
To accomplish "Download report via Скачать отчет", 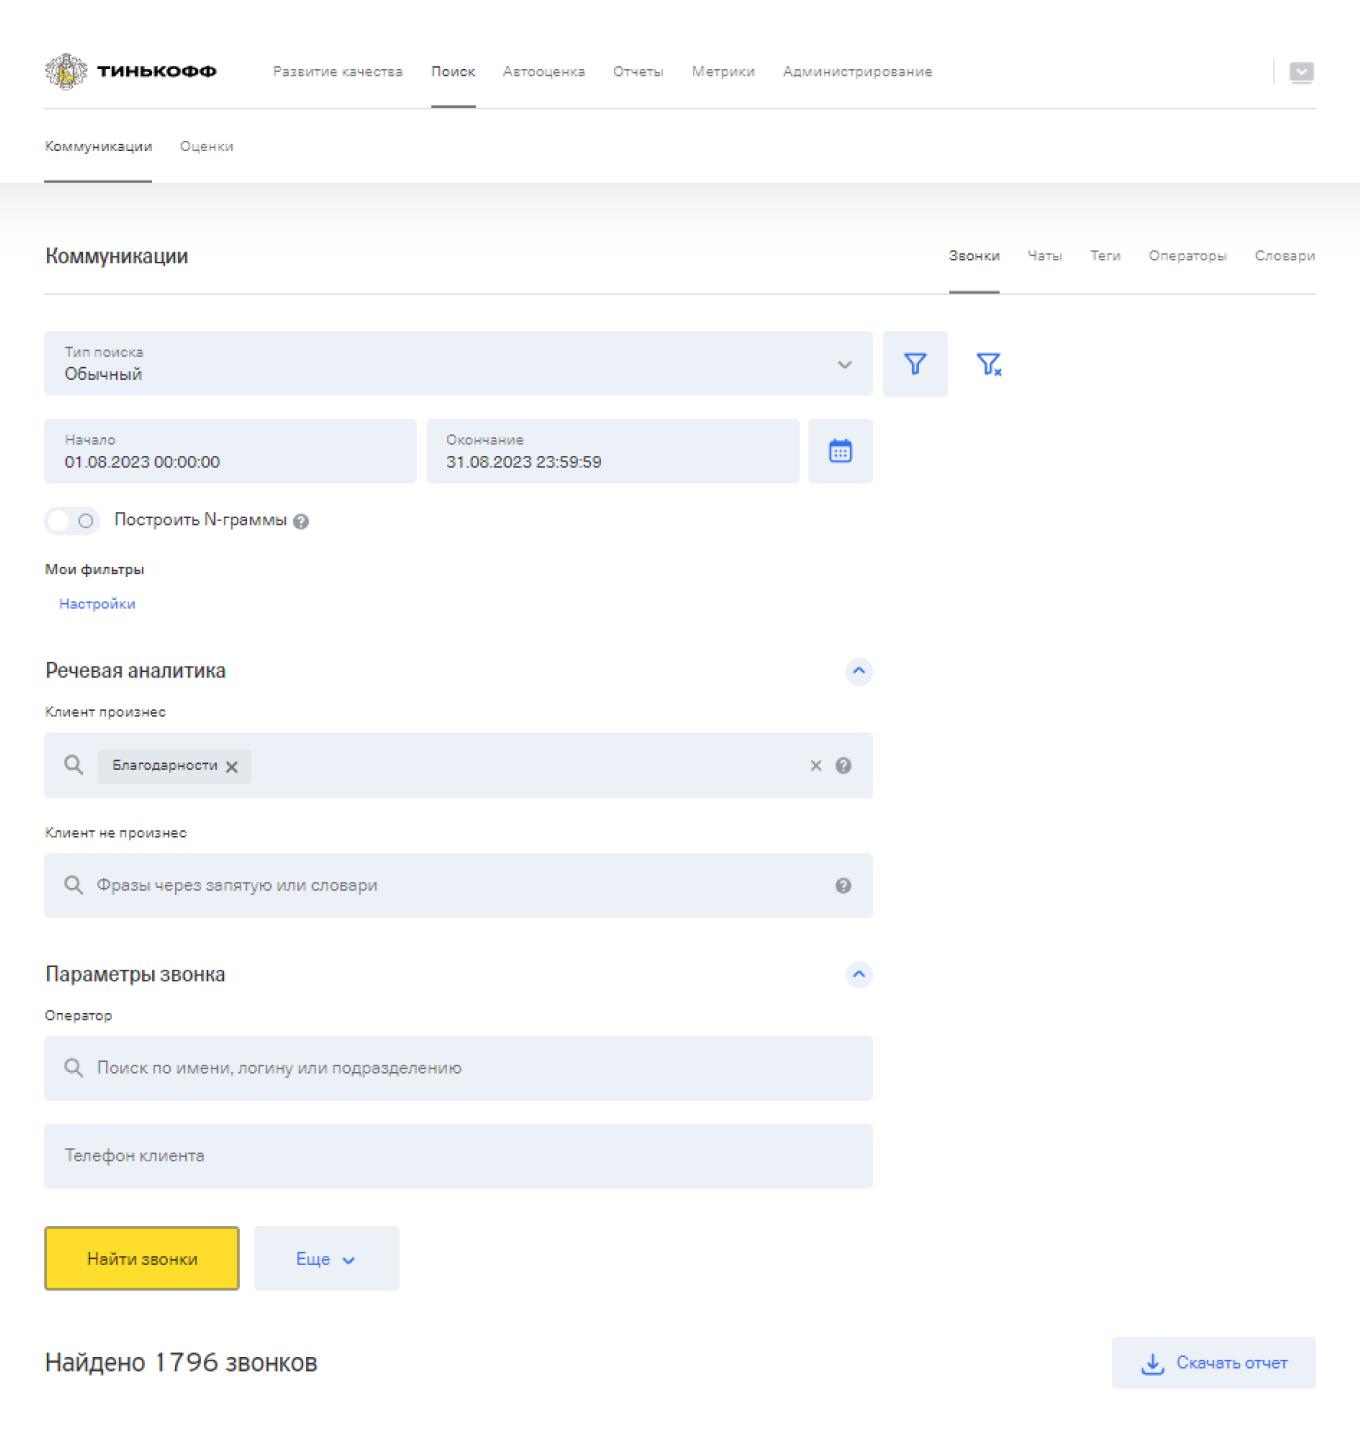I will click(1213, 1363).
